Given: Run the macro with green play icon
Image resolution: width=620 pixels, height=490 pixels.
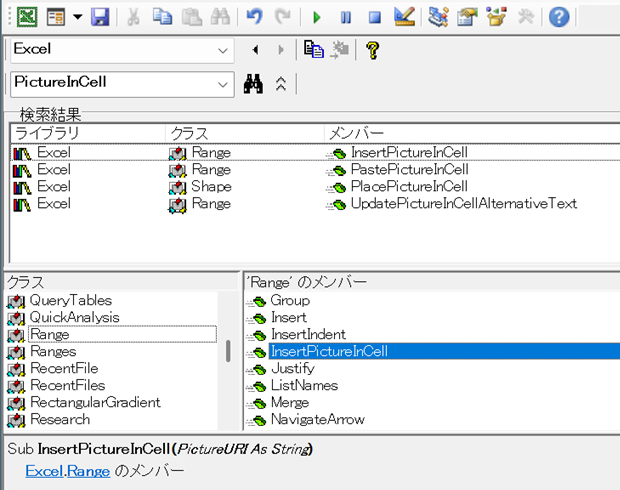Looking at the screenshot, I should 316,17.
